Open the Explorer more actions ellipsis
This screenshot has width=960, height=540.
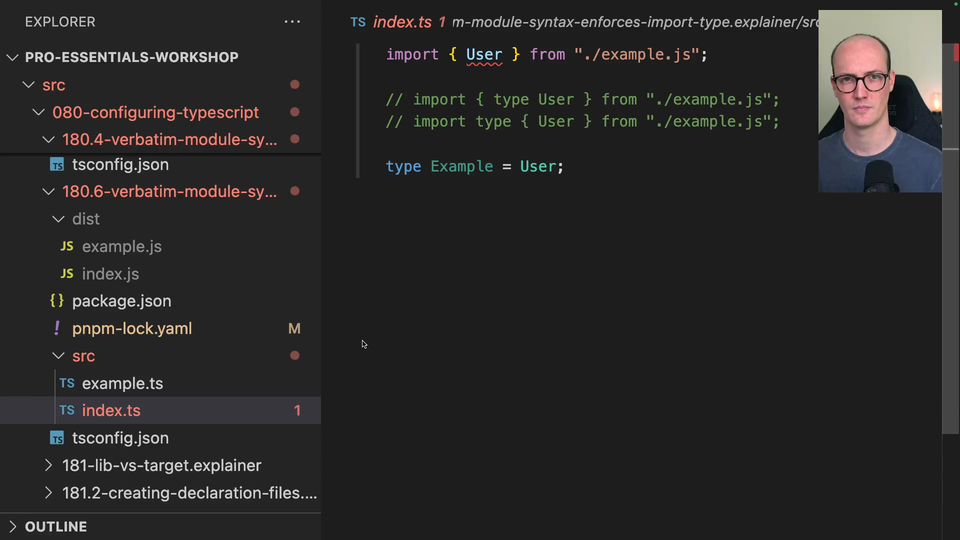point(292,21)
